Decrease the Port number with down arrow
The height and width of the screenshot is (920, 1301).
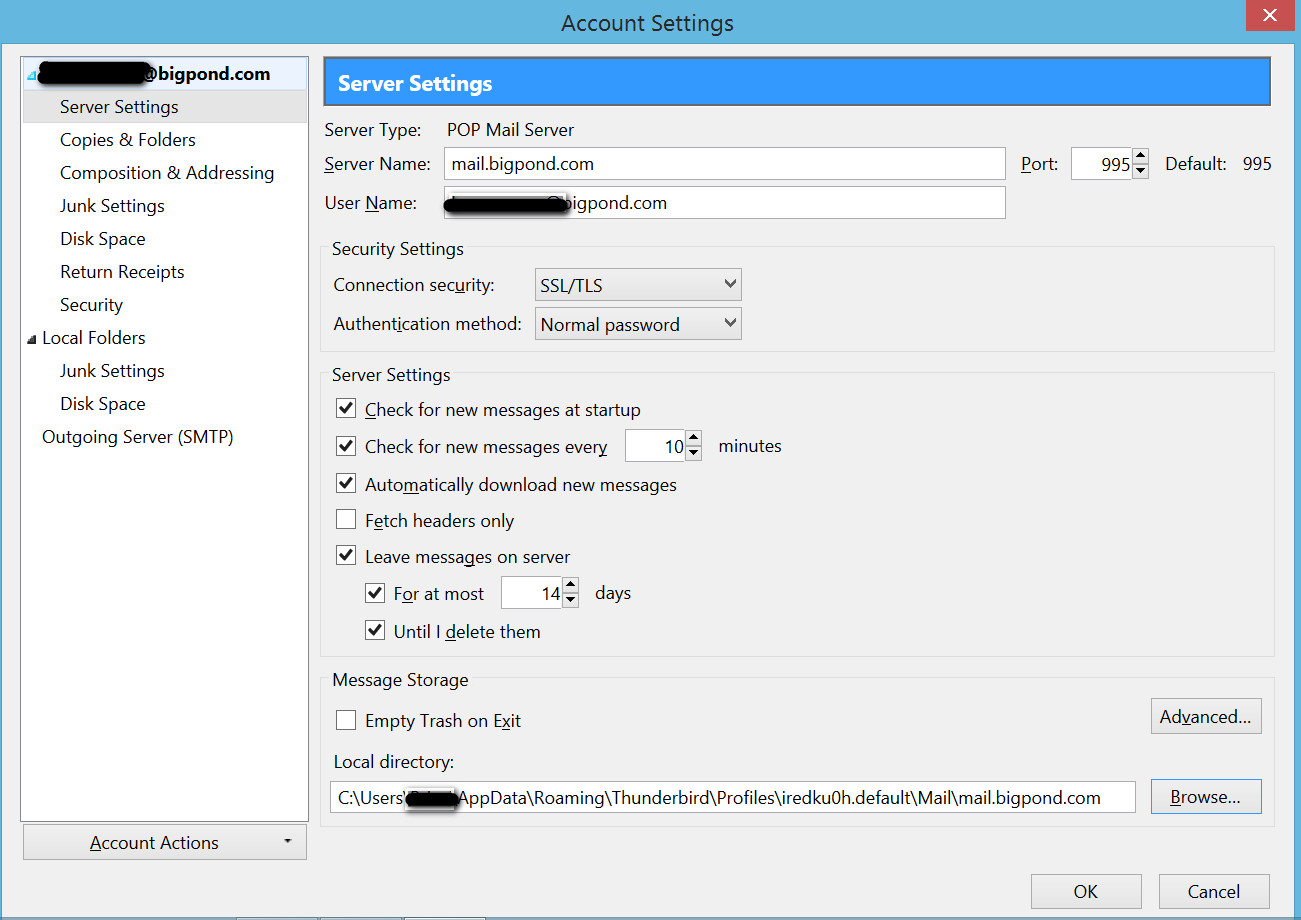pos(1141,171)
